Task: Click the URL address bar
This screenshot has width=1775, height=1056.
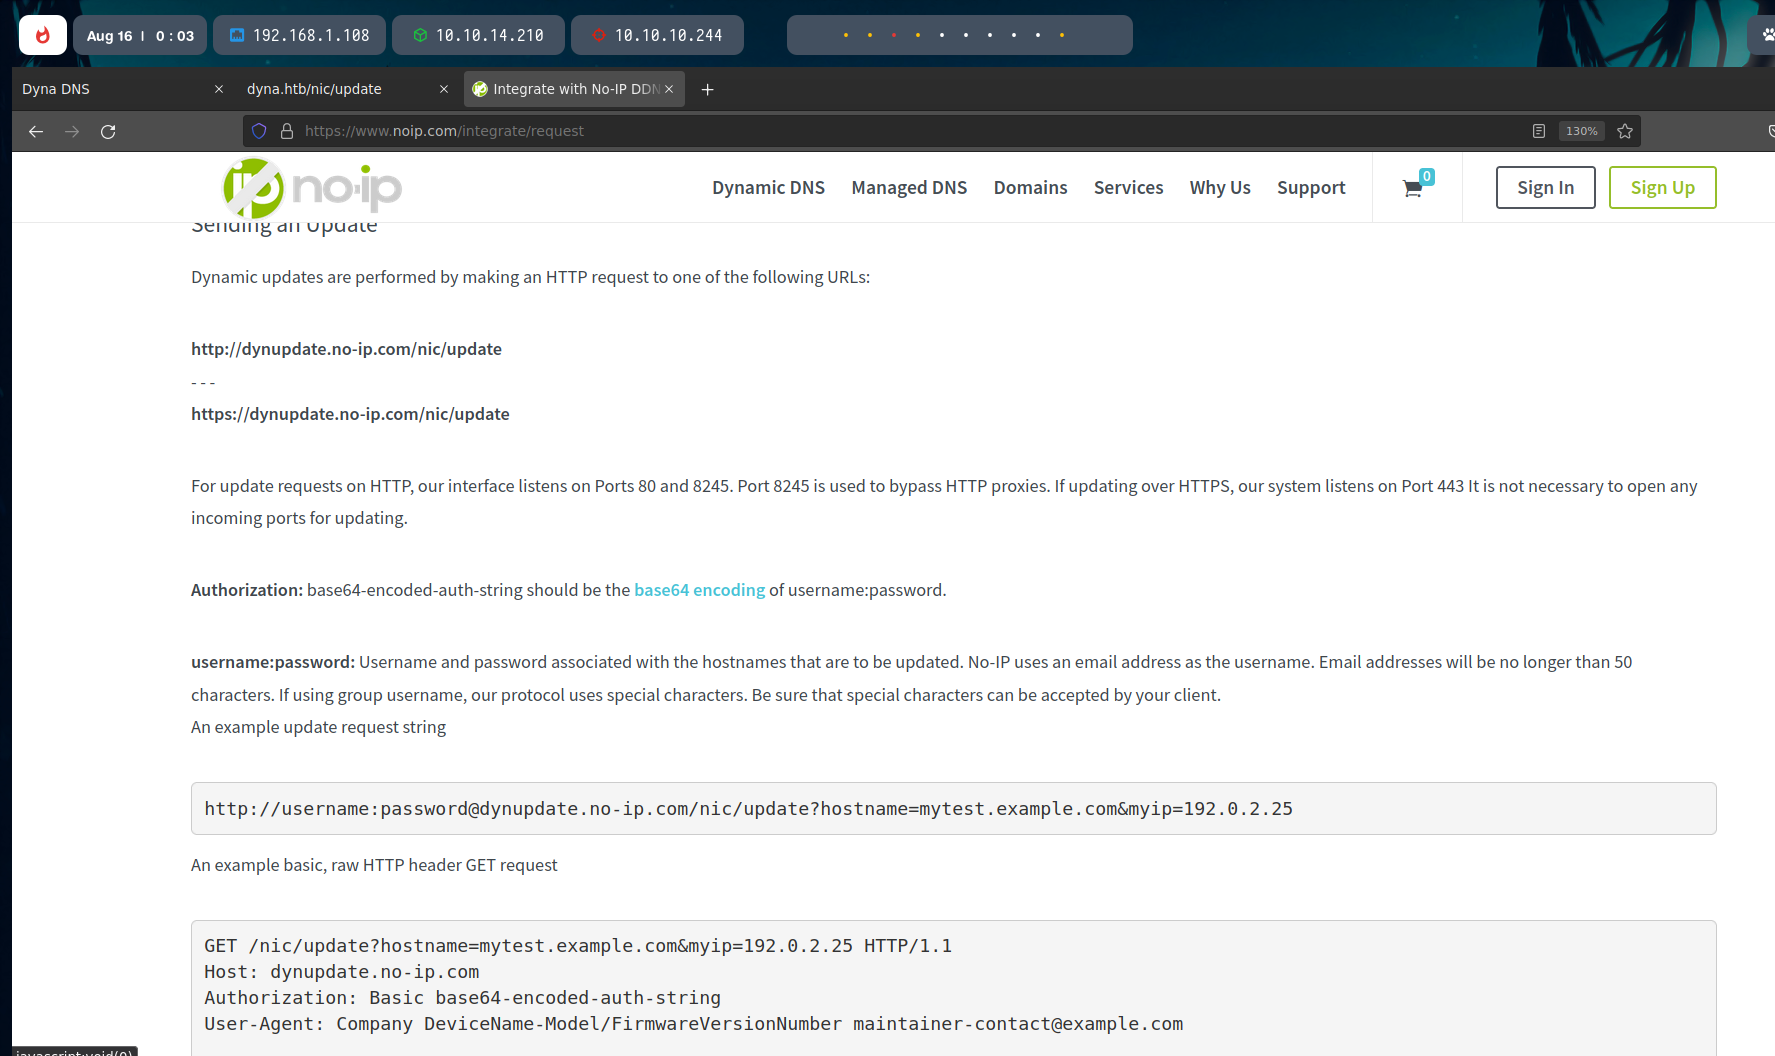Action: tap(900, 131)
